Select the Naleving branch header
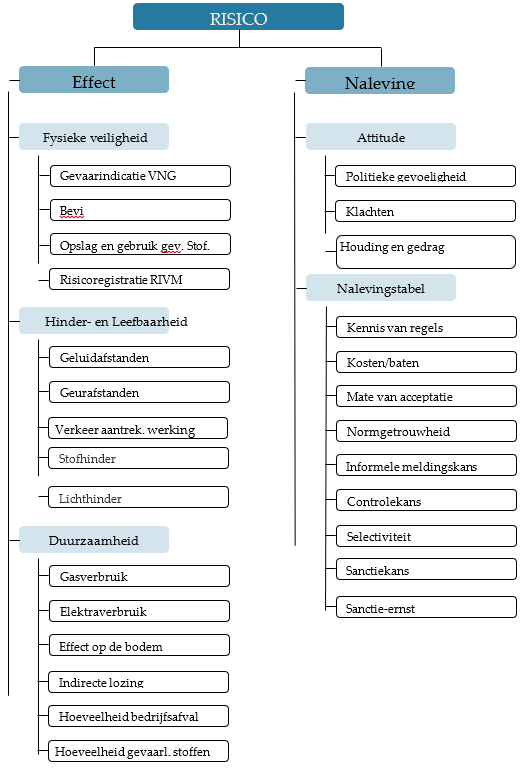521x768 pixels. pos(380,81)
